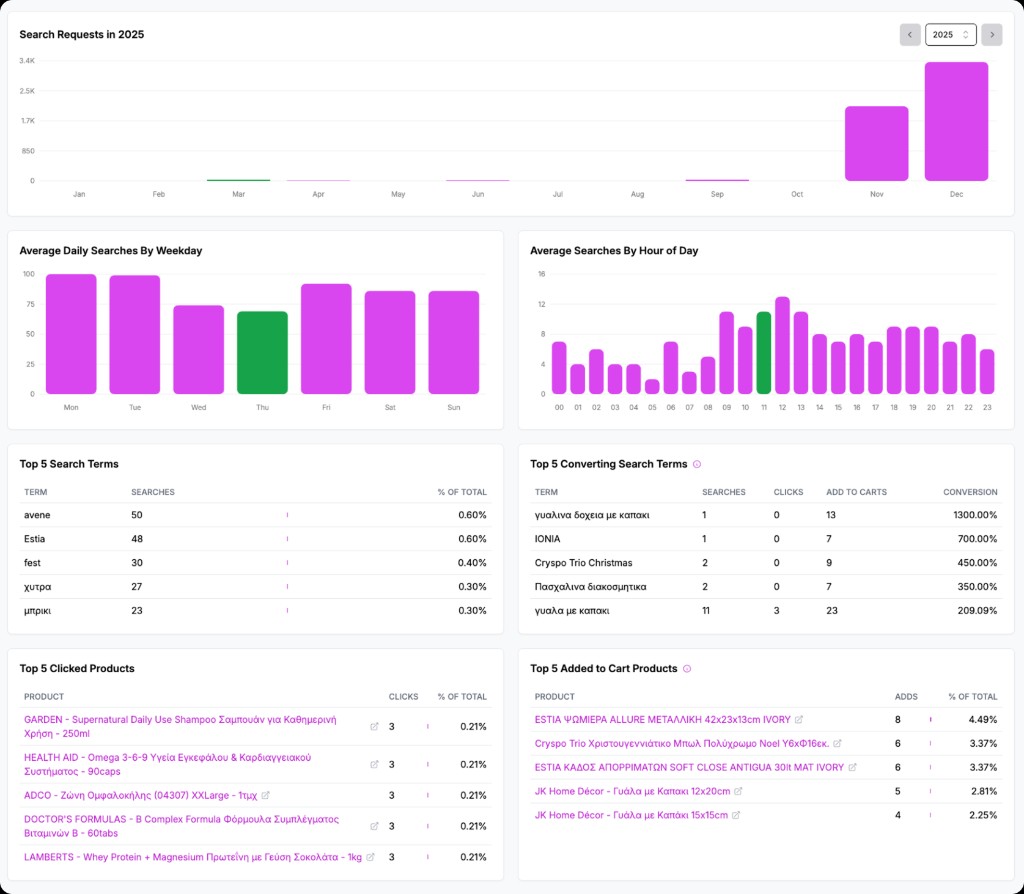This screenshot has width=1024, height=894.
Task: Click the November bar in Search Requests chart
Action: point(876,143)
